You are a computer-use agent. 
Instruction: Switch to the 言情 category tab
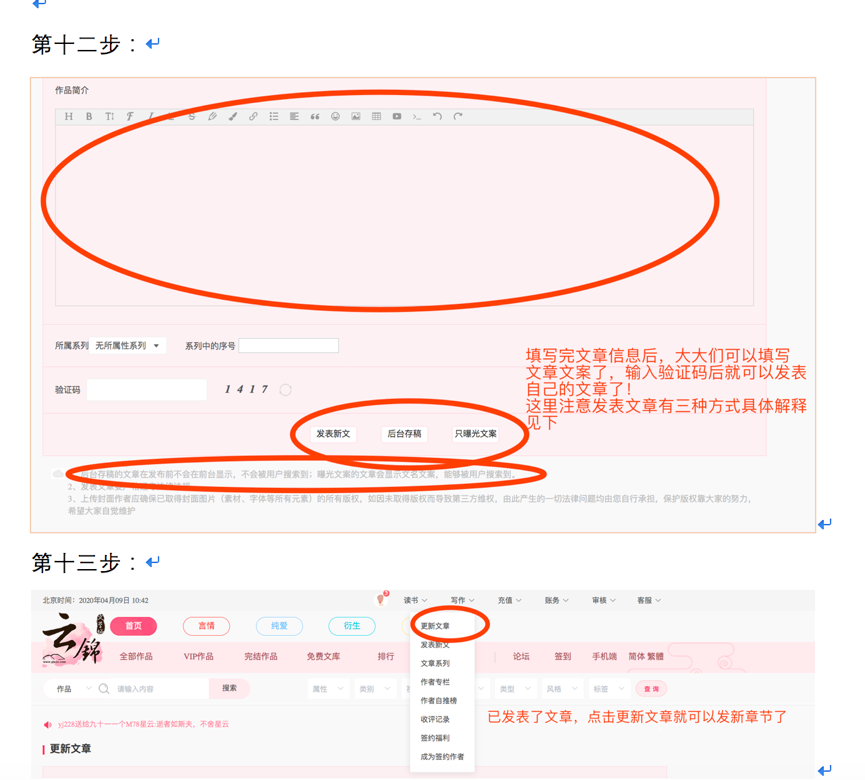[x=206, y=626]
